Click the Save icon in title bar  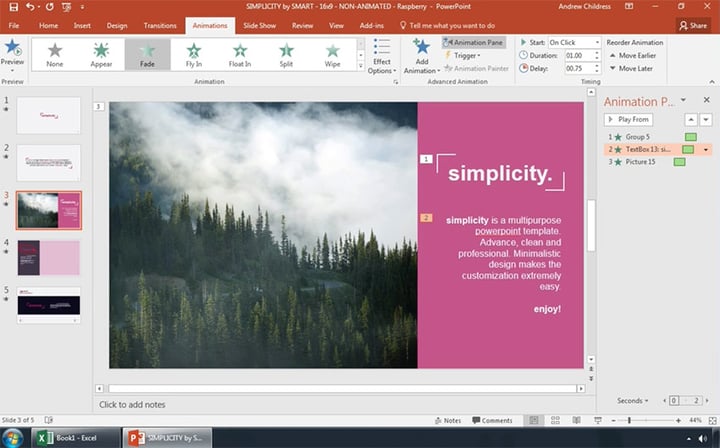click(x=13, y=7)
